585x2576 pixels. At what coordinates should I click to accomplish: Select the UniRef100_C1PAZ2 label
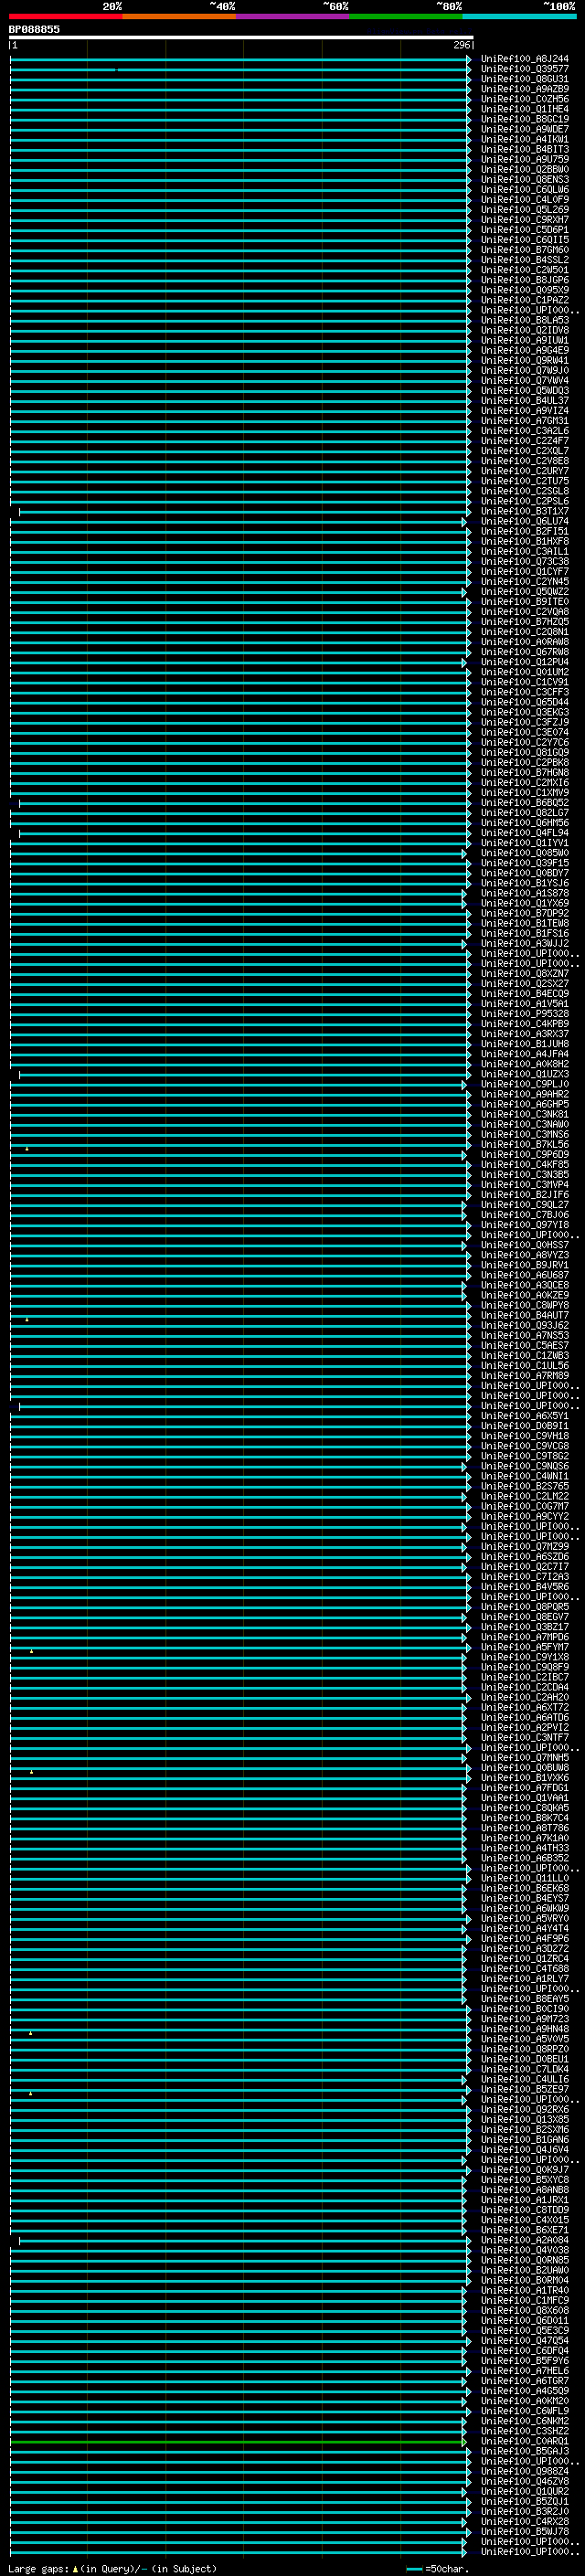[x=524, y=300]
